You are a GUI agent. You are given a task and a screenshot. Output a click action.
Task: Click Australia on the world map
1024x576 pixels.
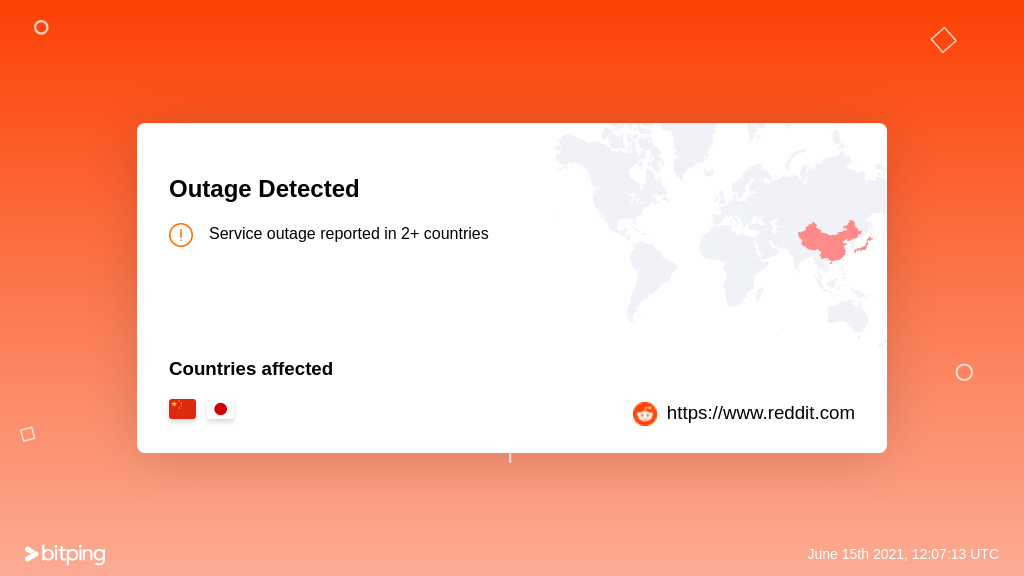pos(848,313)
